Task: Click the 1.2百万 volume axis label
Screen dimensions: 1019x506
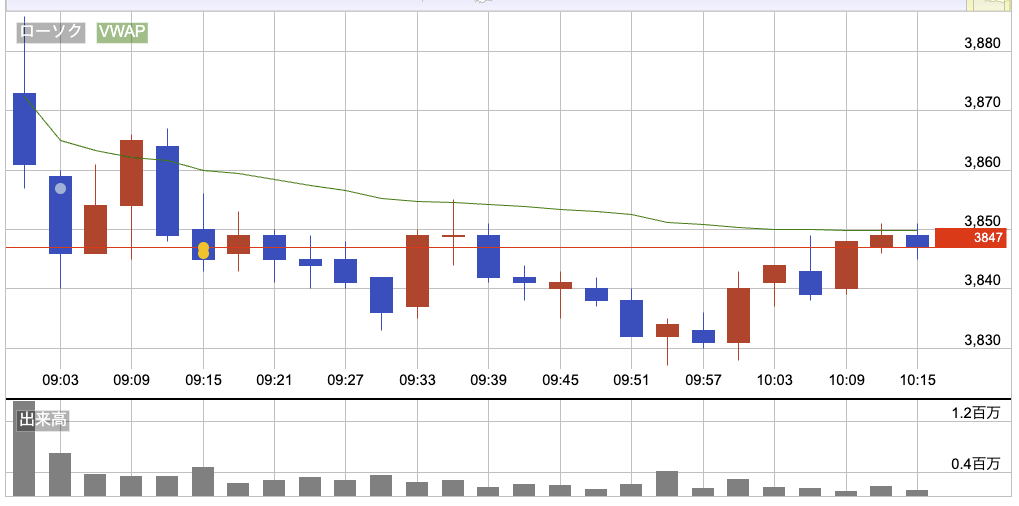Action: (x=974, y=412)
